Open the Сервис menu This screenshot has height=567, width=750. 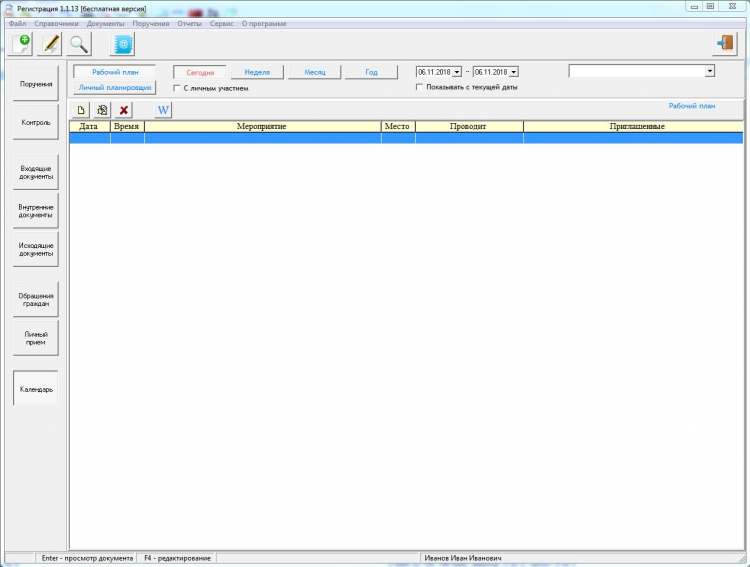pos(222,23)
